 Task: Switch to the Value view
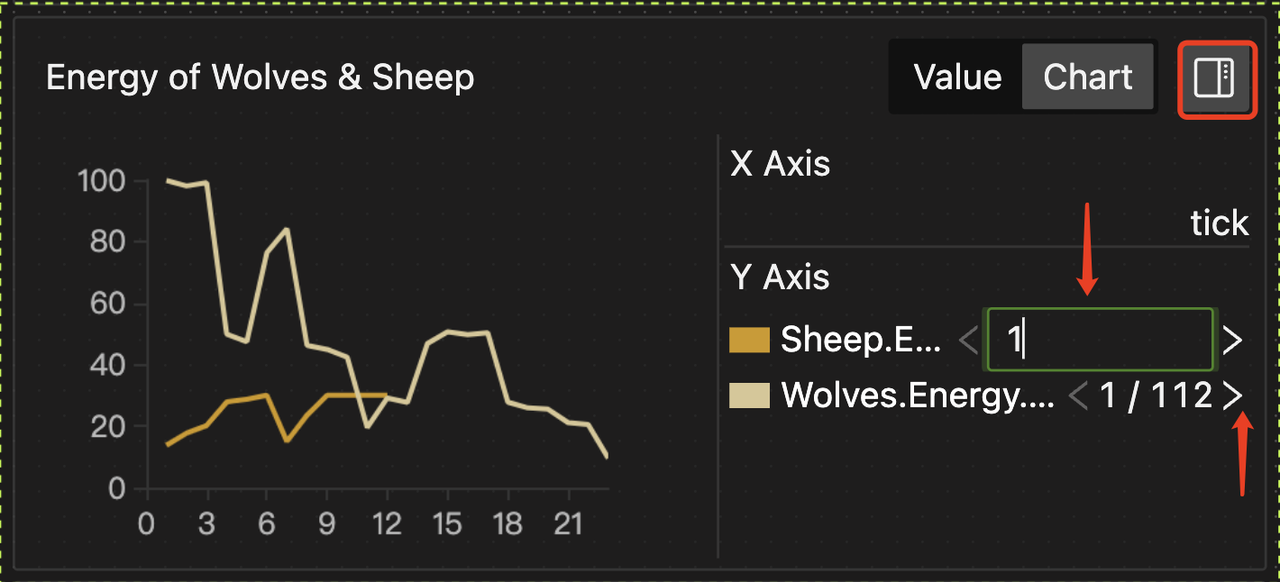957,78
